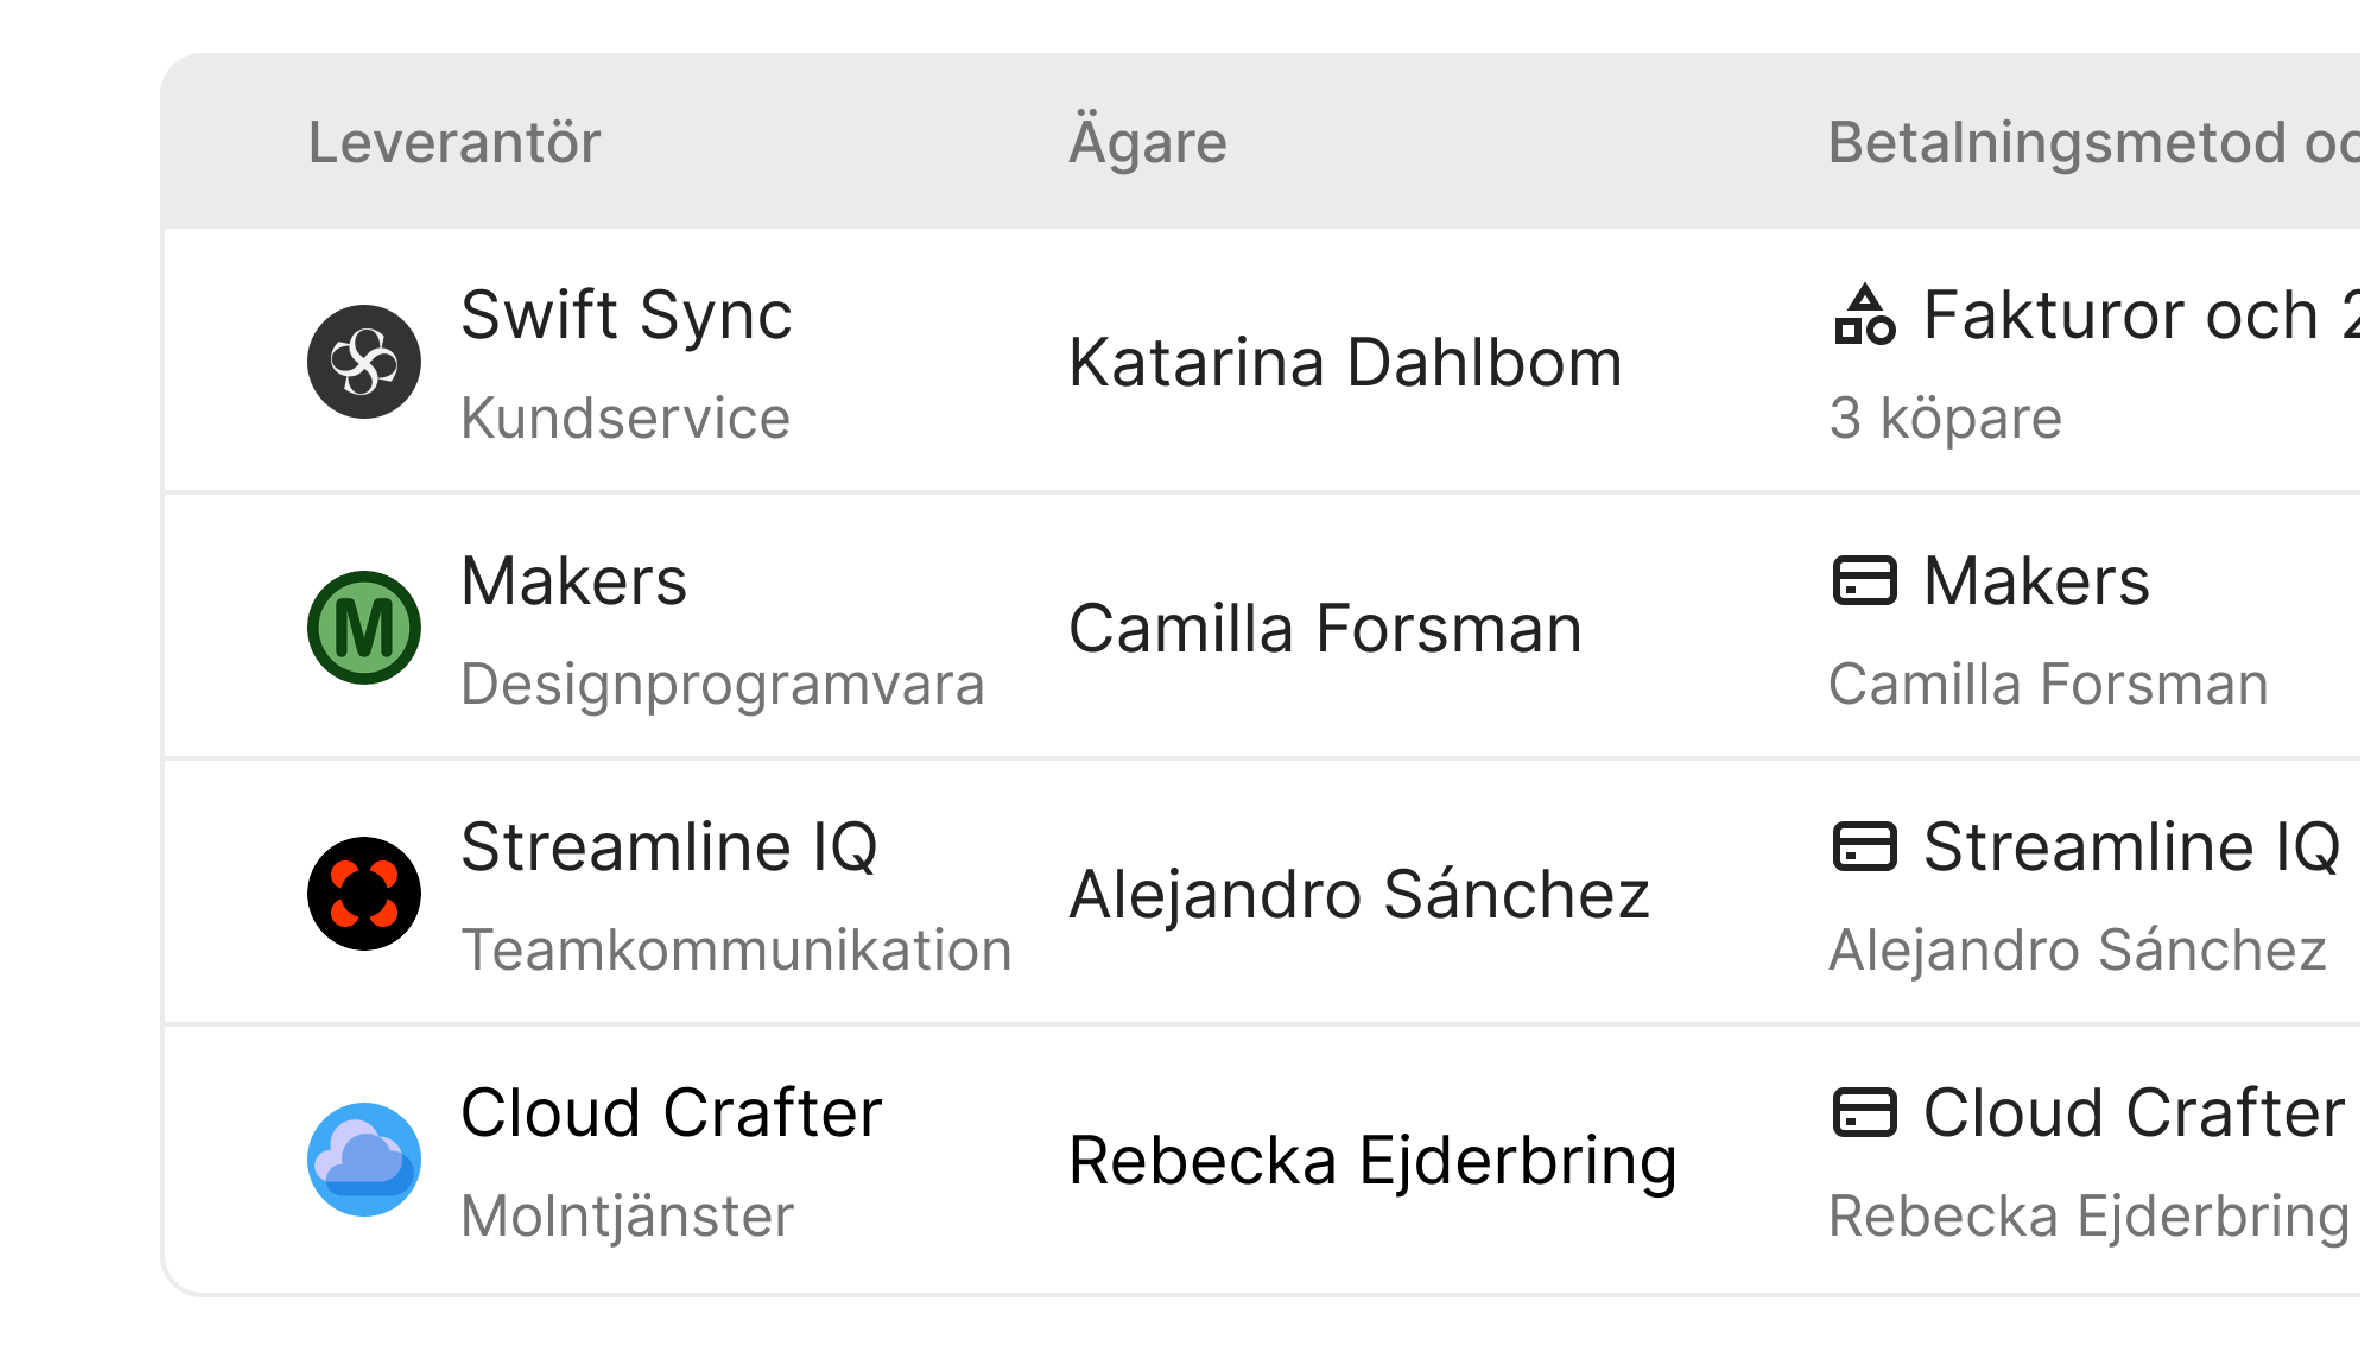Screen dimensions: 2360x1361
Task: Select owner Katarina Dahlbom
Action: click(1345, 362)
